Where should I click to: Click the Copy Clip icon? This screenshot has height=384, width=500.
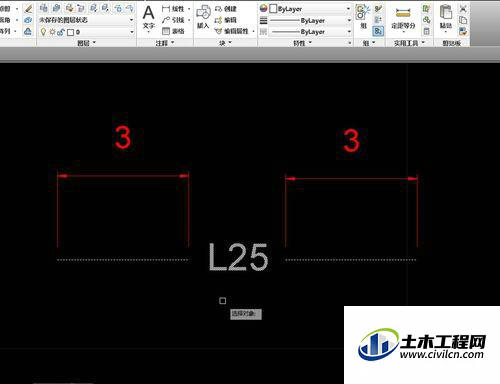click(463, 20)
